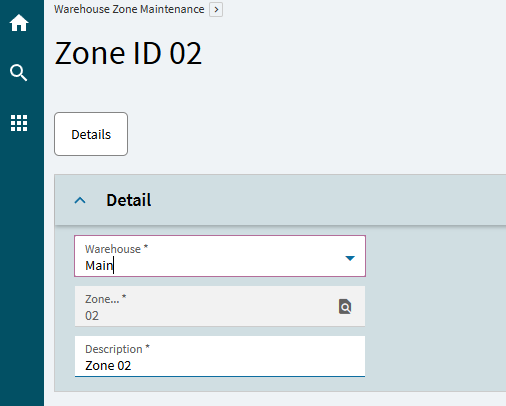Click the Warehouse Zone Maintenance breadcrumb
Viewport: 506px width, 406px height.
click(129, 9)
